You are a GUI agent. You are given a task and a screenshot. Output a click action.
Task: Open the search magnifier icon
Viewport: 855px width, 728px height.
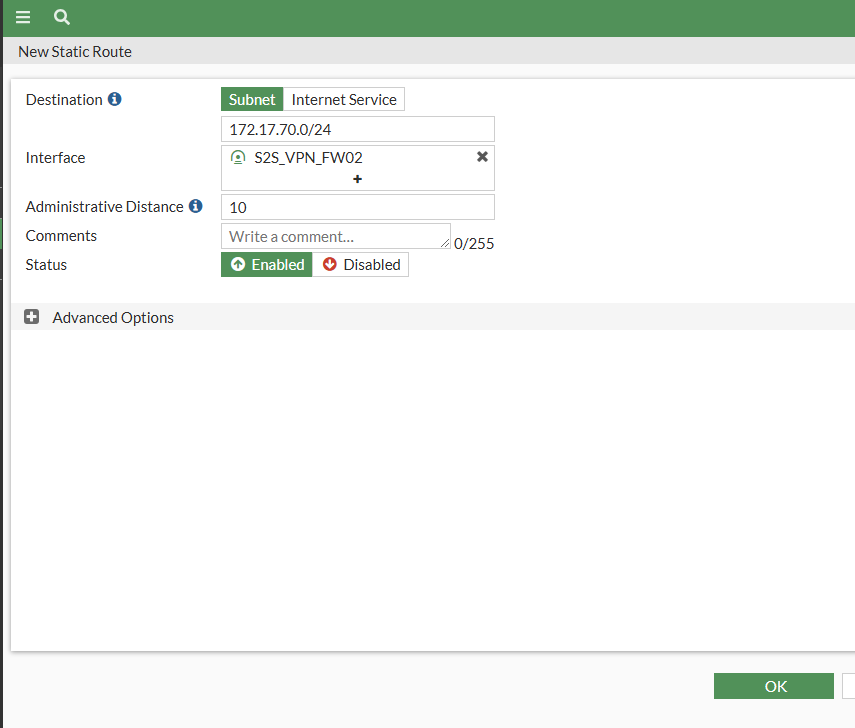tap(62, 17)
